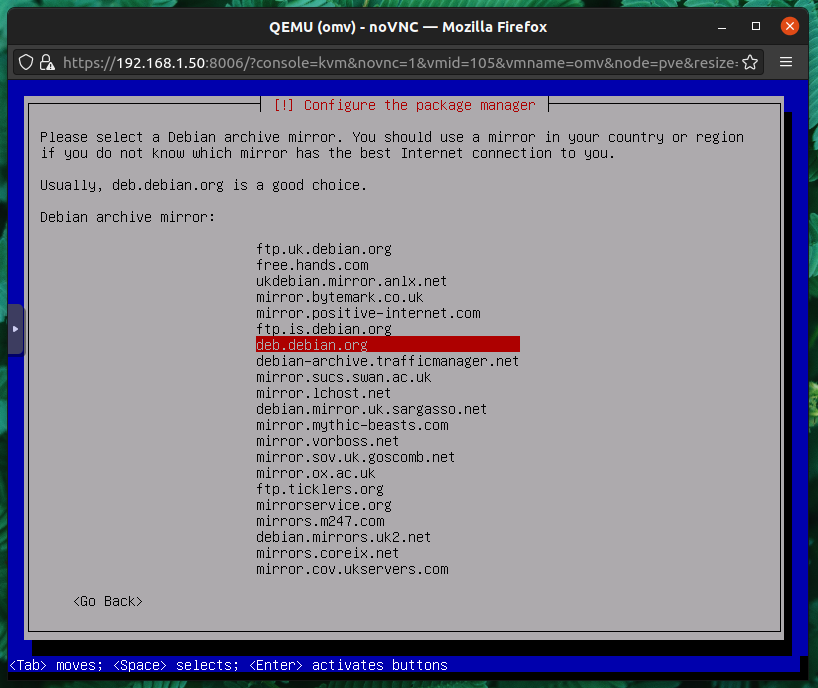This screenshot has height=688, width=818.
Task: Select mirror mirror.lchost.net
Action: tap(323, 393)
